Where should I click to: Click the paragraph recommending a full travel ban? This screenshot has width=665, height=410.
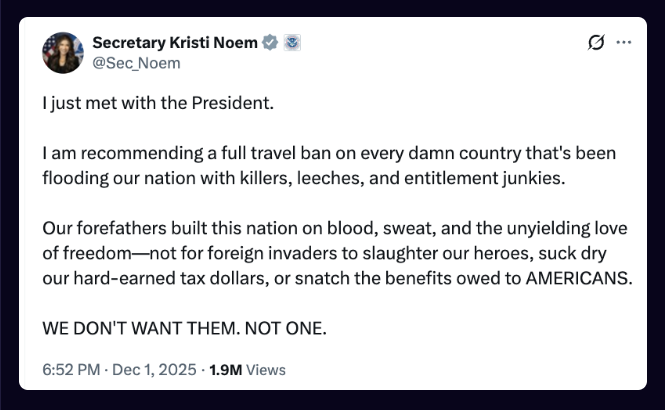(x=330, y=166)
